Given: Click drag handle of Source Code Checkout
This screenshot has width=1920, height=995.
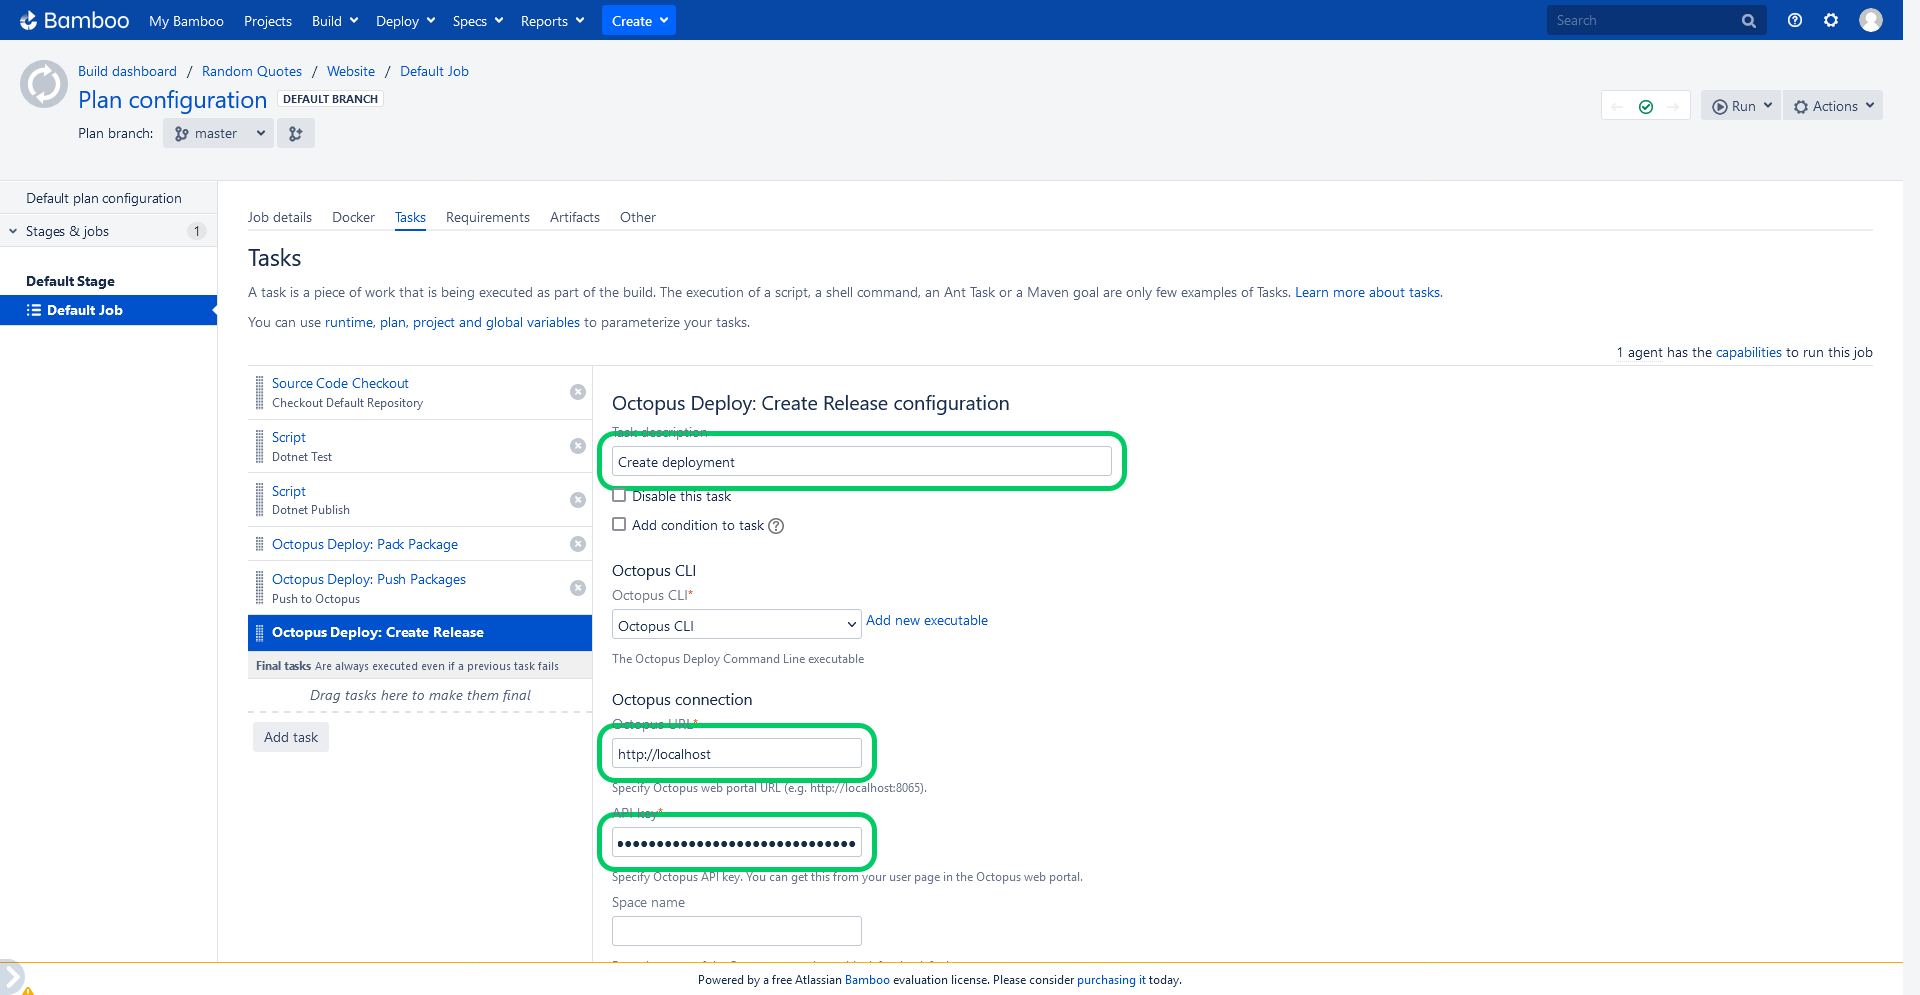Looking at the screenshot, I should tap(260, 392).
